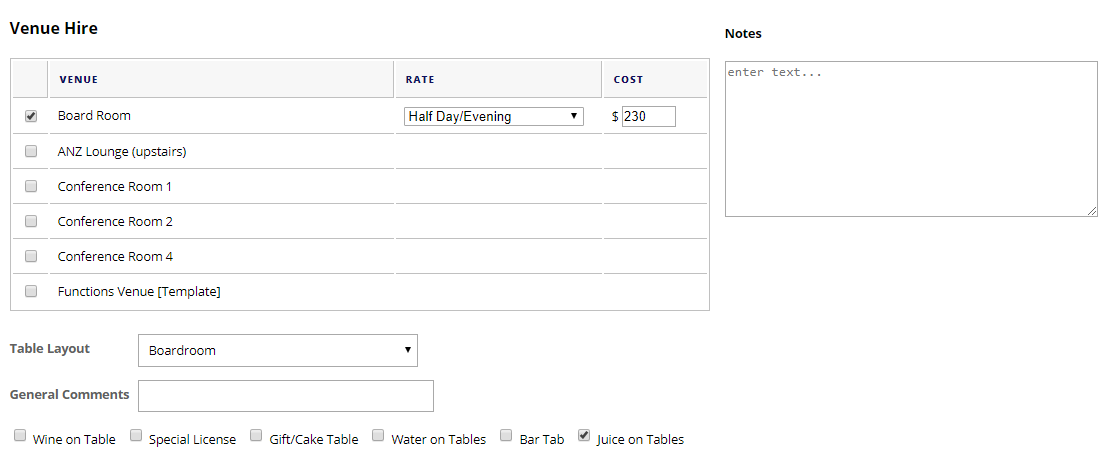Enable the Conference Room 4 checkbox
Screen dimensions: 1105x457
coord(31,256)
